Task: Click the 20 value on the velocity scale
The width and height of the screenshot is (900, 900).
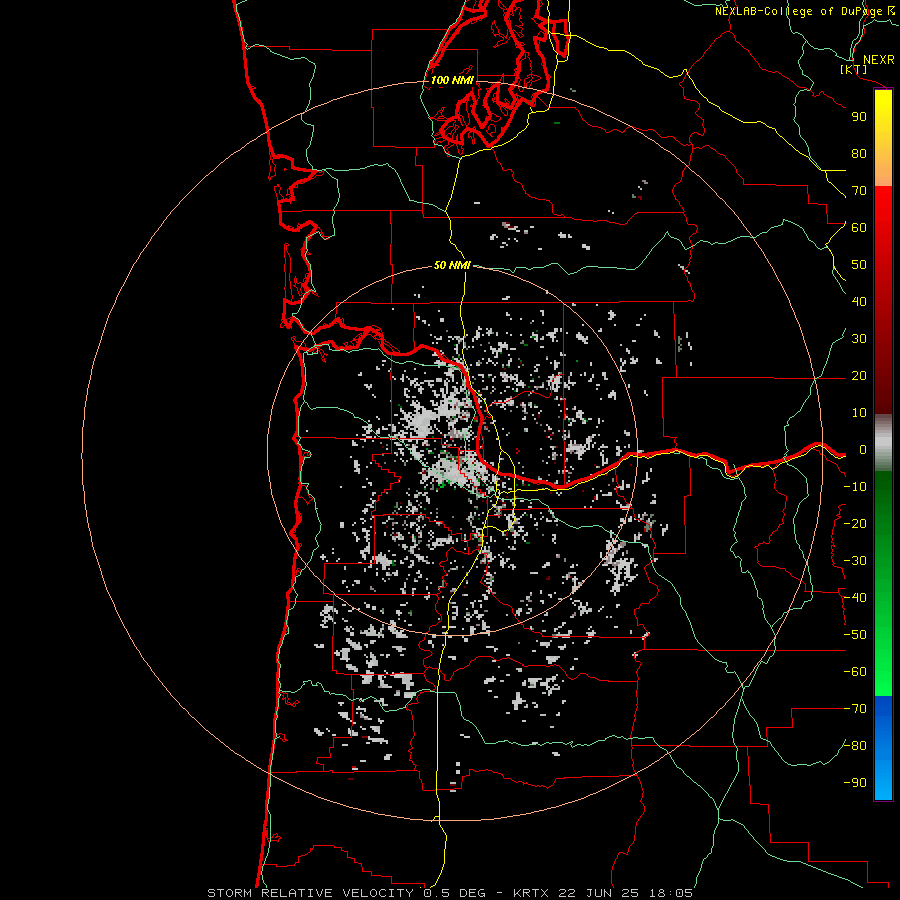Action: click(x=859, y=376)
